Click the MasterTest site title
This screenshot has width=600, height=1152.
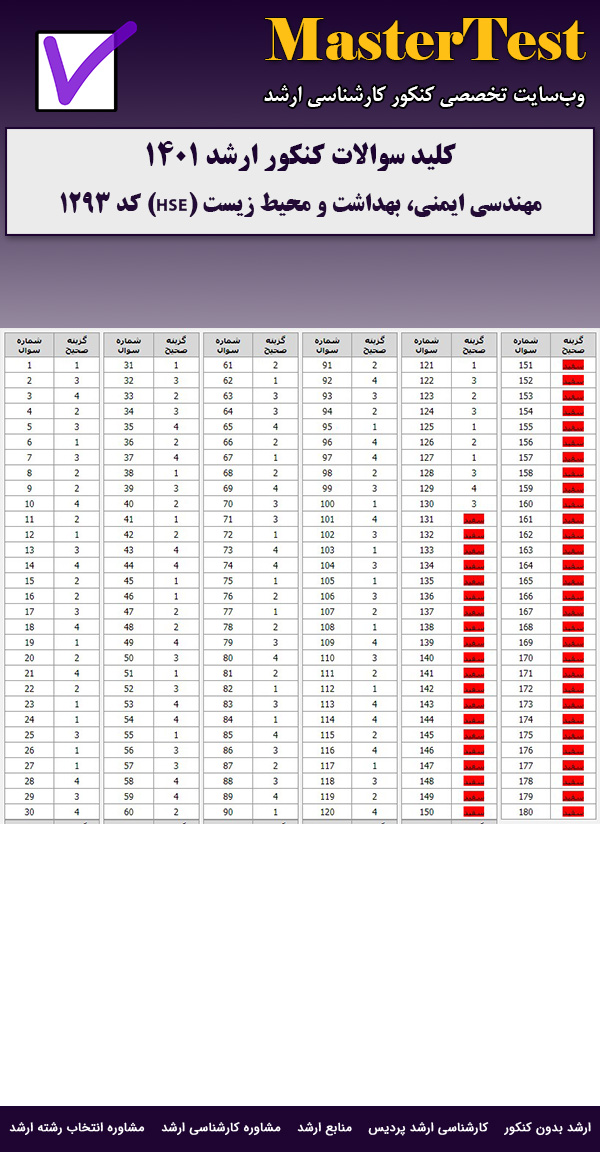tap(425, 42)
